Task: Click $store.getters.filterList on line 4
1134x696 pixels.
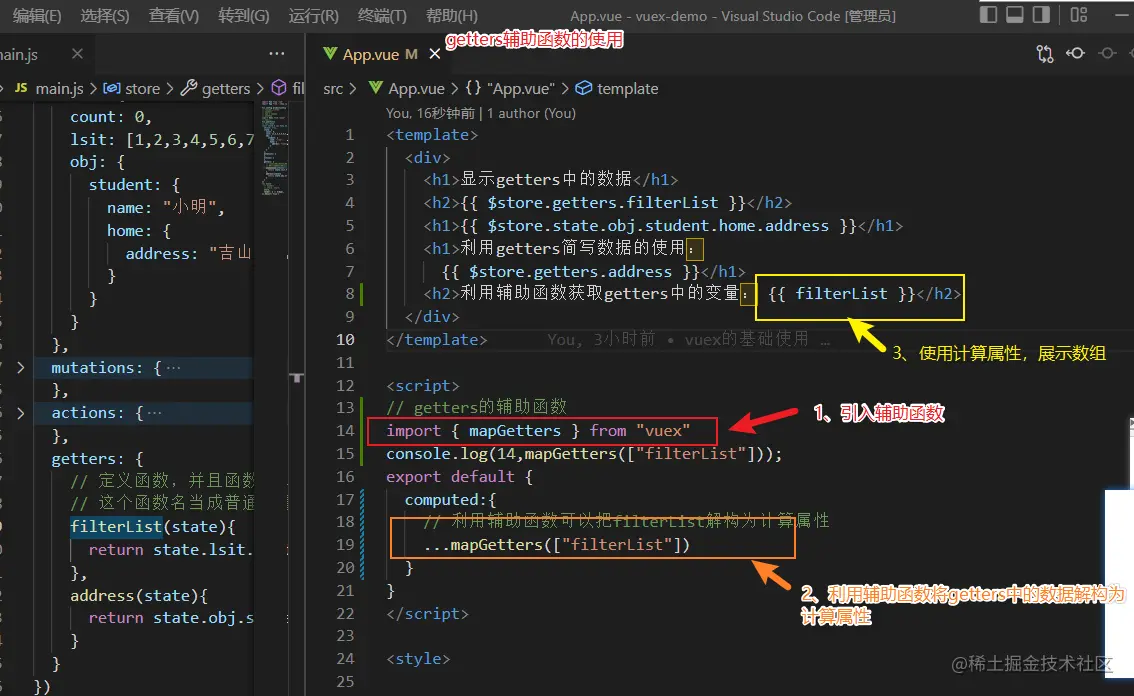Action: (603, 203)
